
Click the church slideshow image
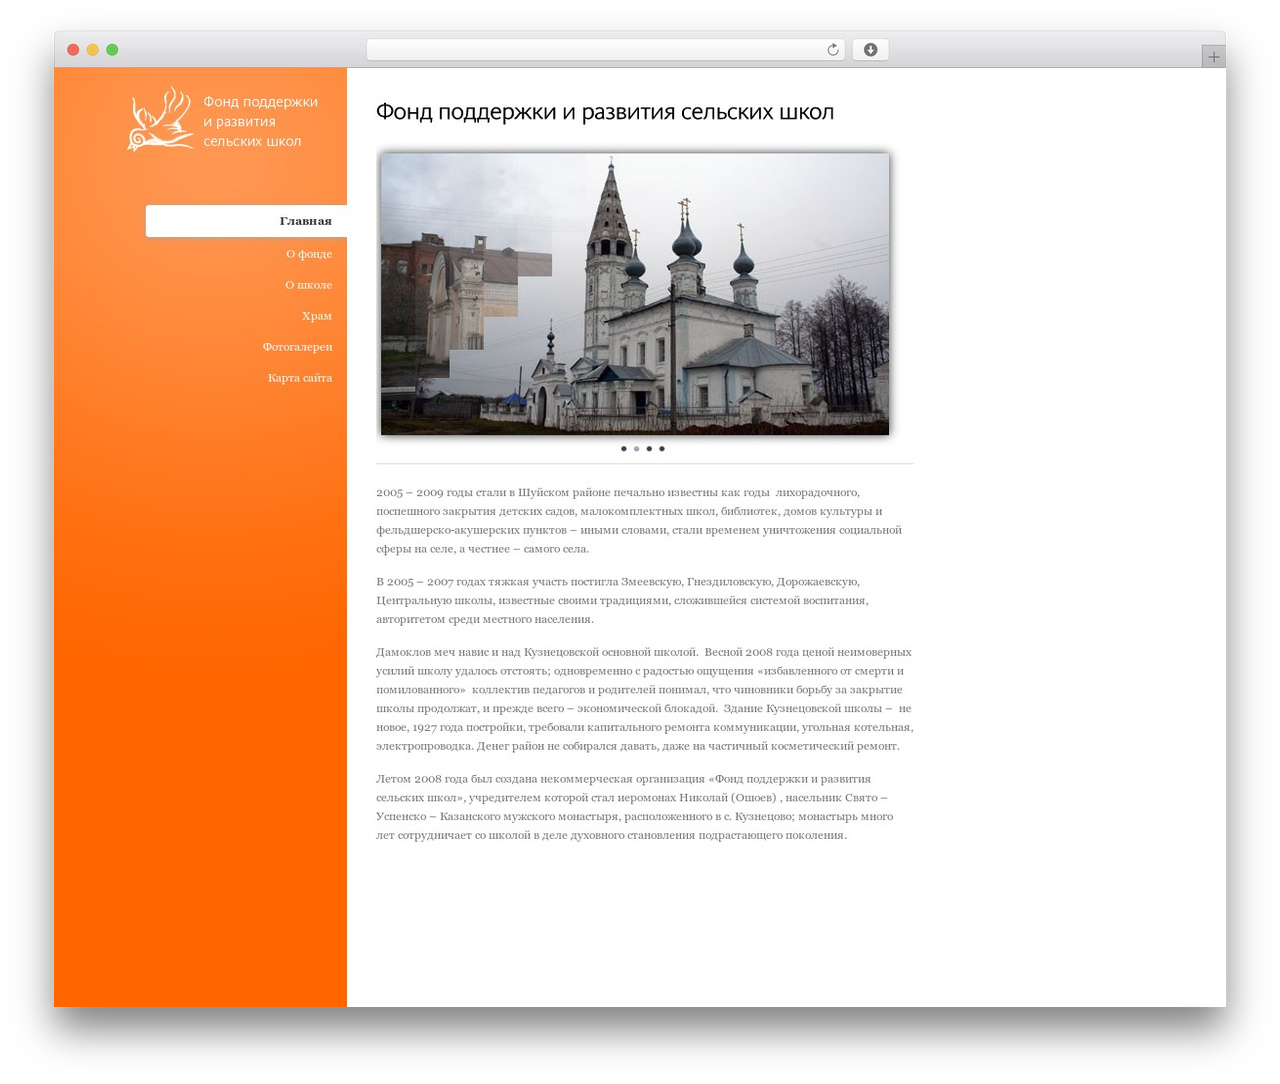[x=635, y=294]
